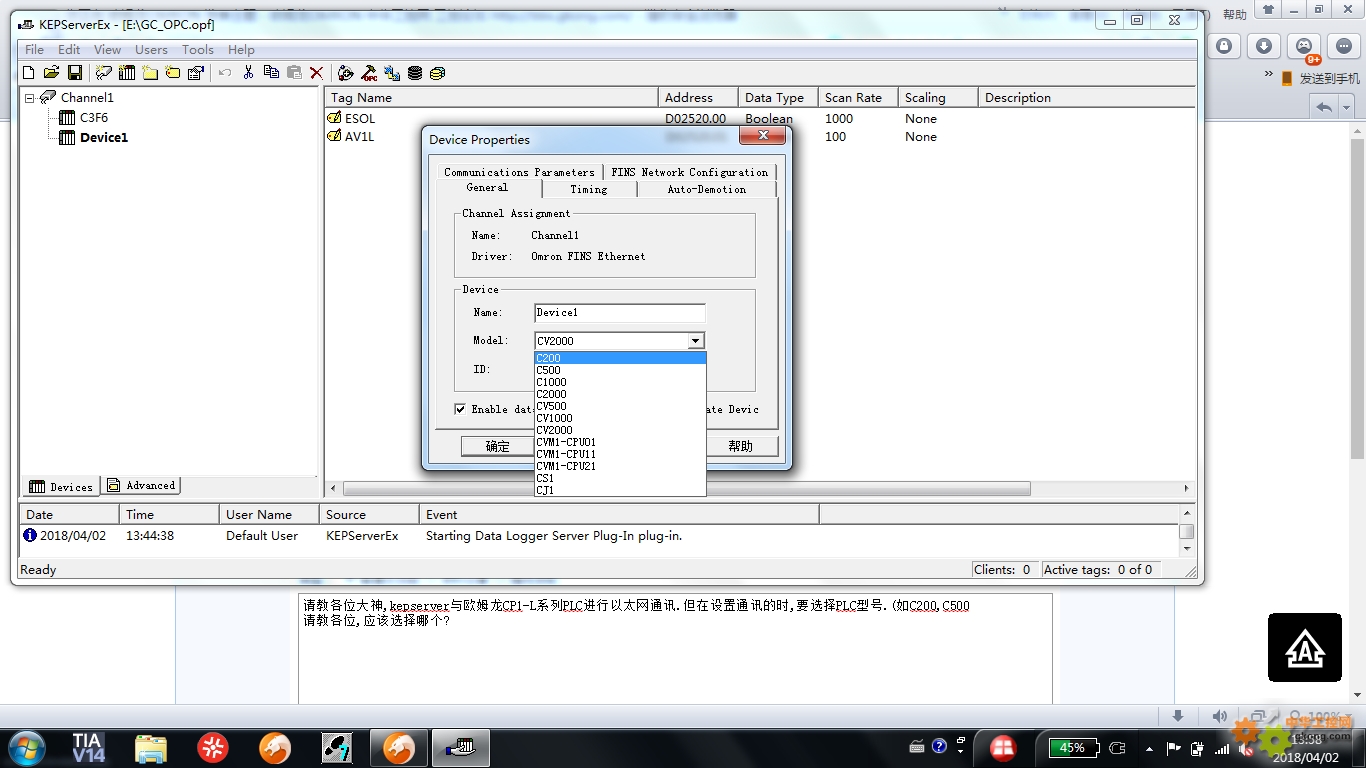This screenshot has width=1366, height=768.
Task: Toggle the Enable data collection checkbox
Action: (460, 409)
